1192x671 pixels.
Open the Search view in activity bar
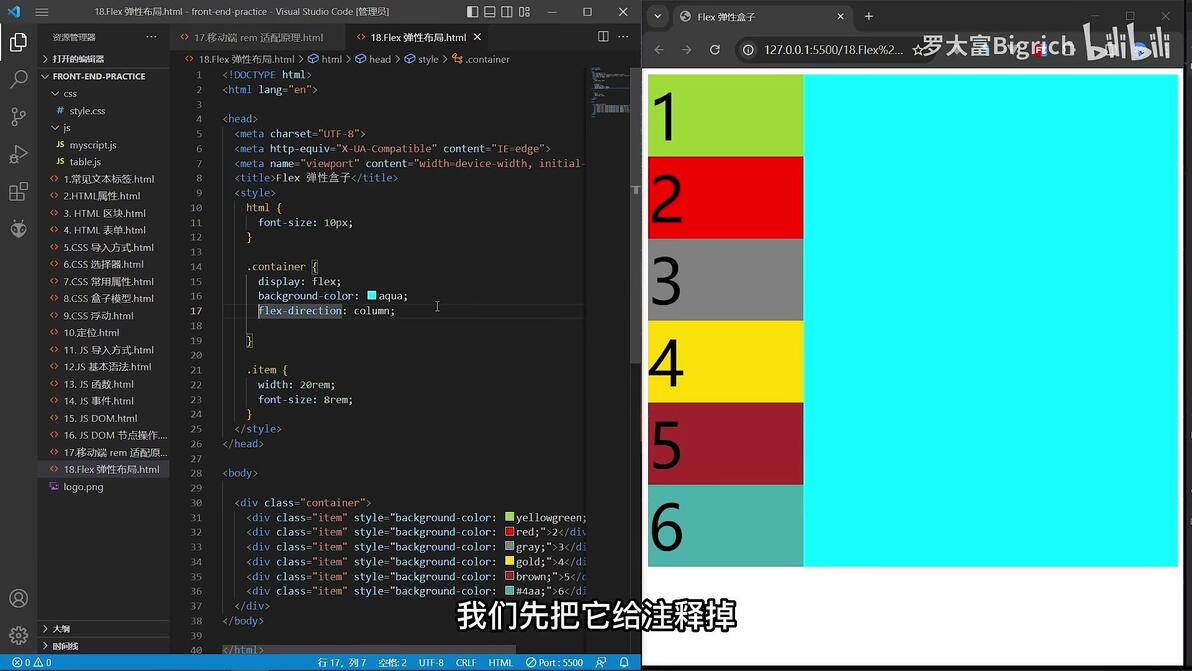click(18, 79)
